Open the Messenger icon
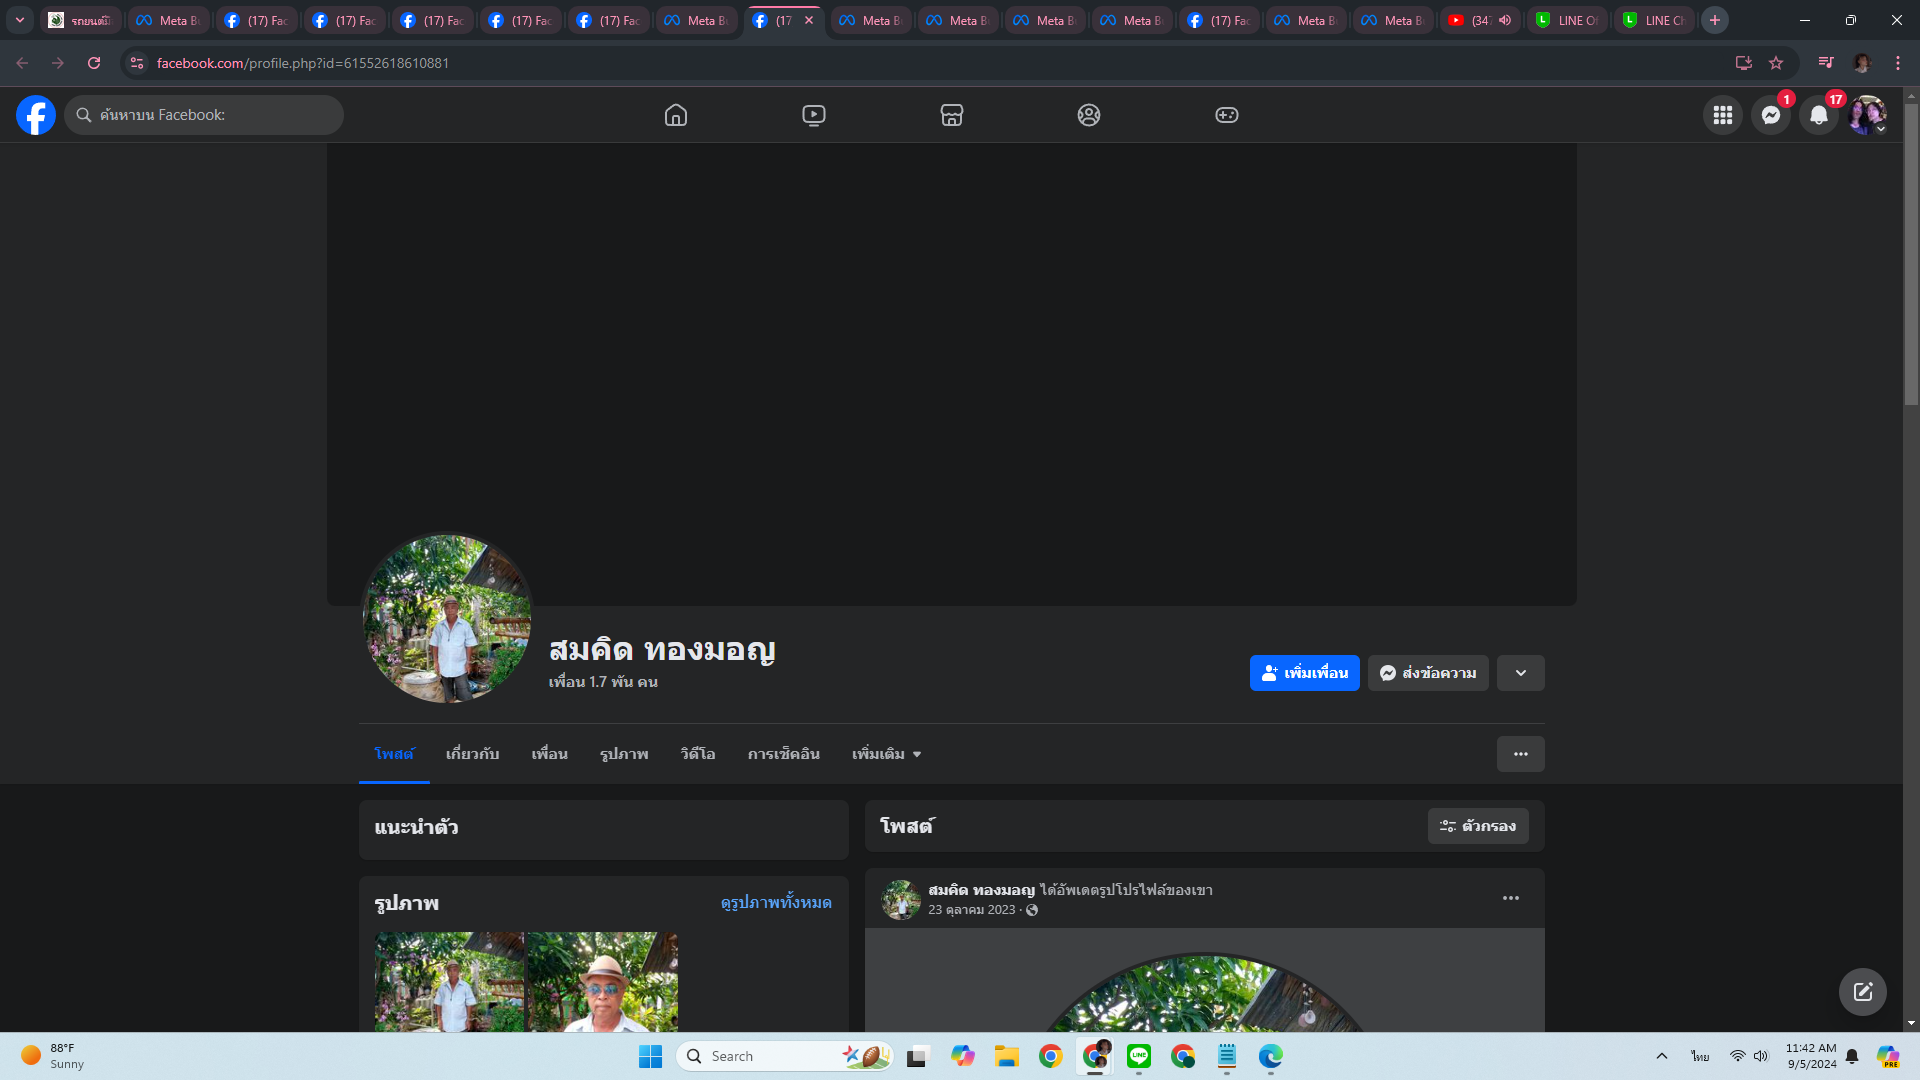 (x=1770, y=115)
